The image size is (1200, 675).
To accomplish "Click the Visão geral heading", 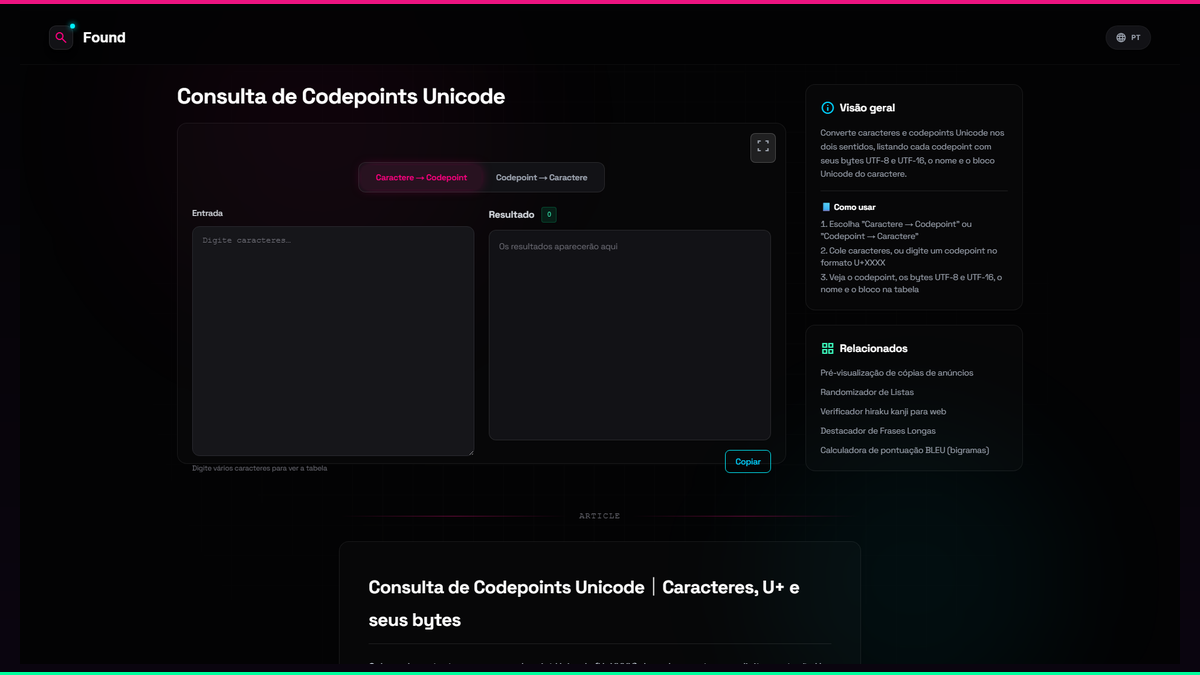I will (867, 108).
